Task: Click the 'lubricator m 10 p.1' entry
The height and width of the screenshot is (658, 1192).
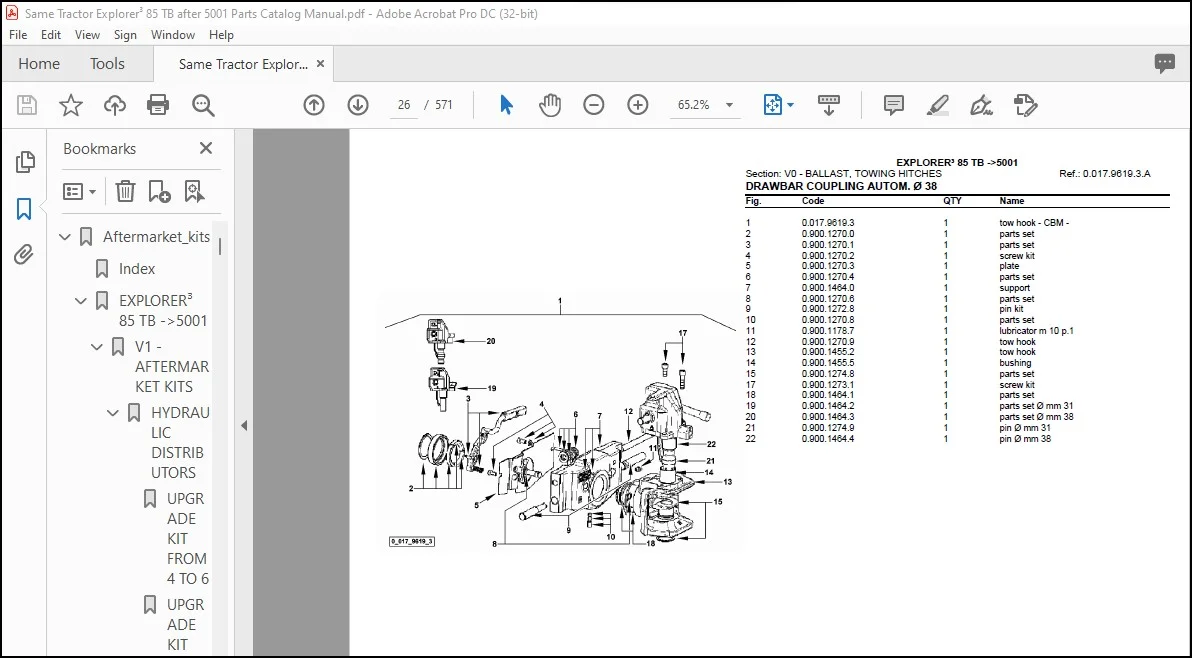Action: (1036, 331)
